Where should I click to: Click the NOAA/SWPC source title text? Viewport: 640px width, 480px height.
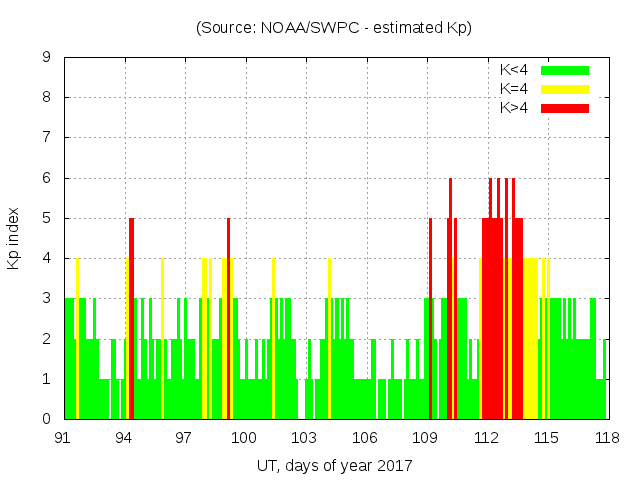(334, 28)
